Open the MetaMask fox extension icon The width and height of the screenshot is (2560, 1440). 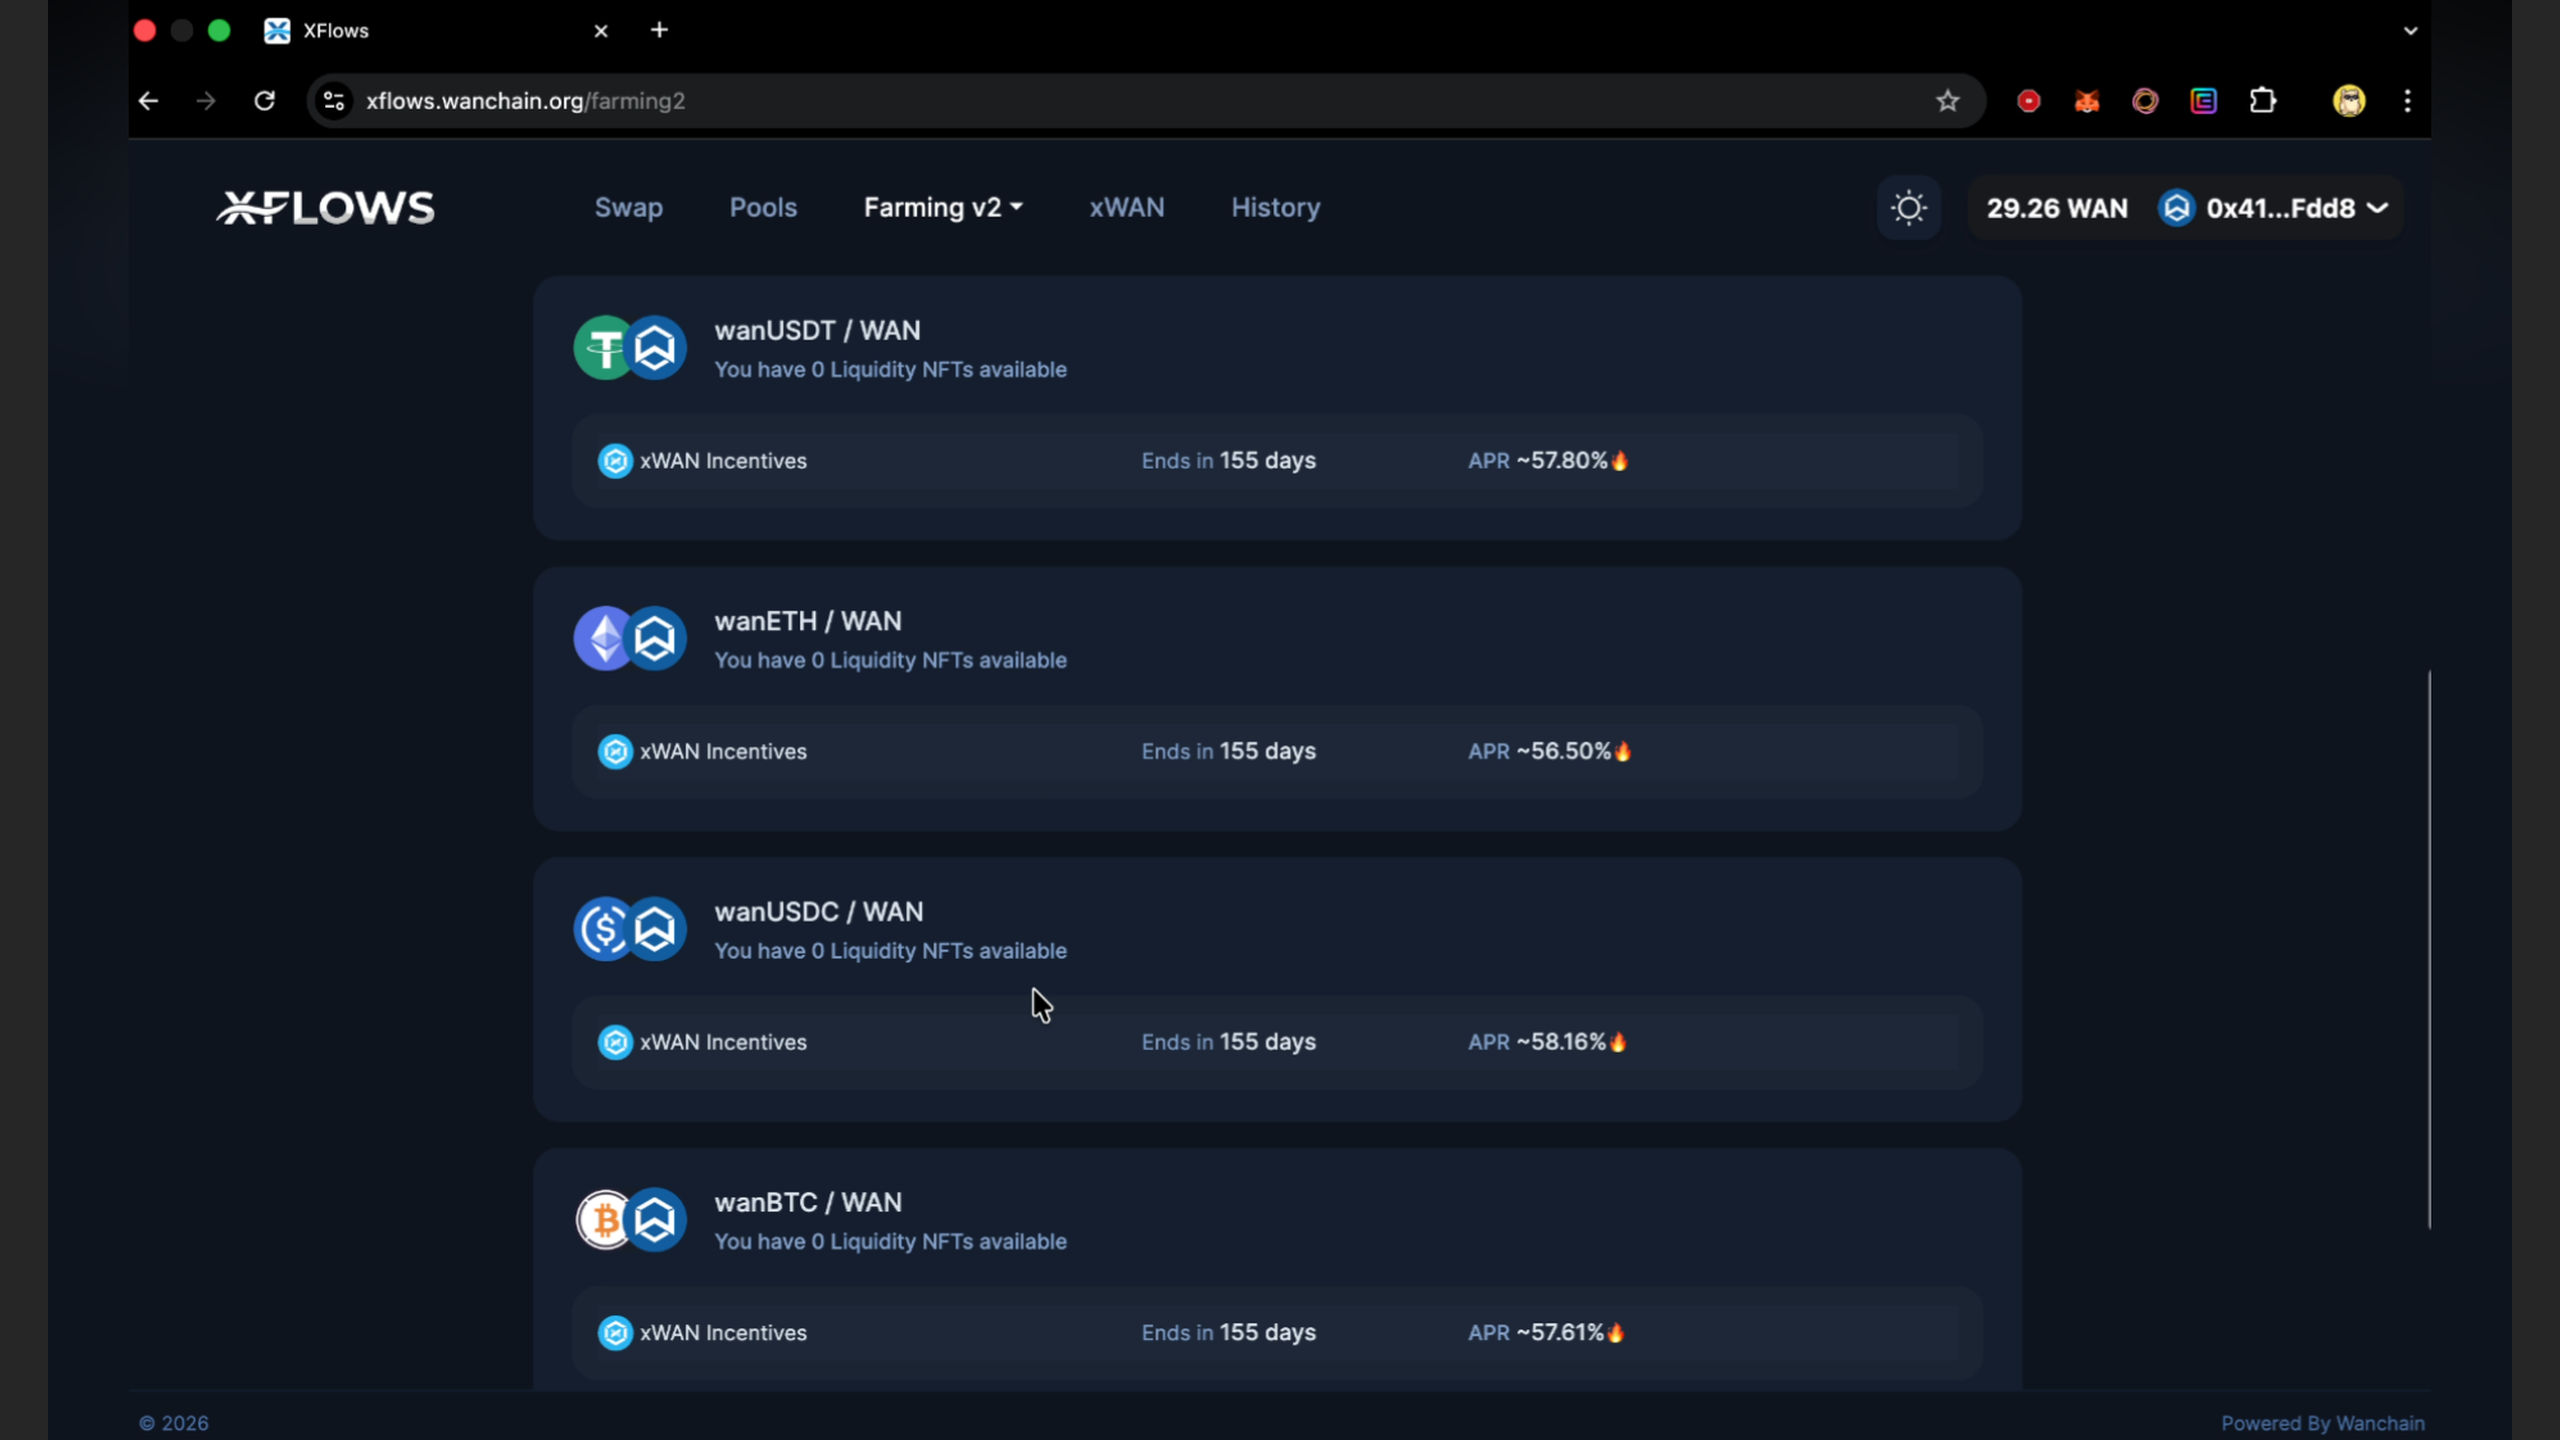click(2087, 101)
